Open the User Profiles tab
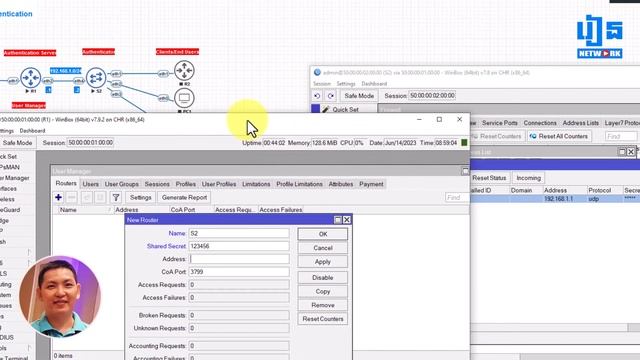Viewport: 640px width, 360px height. point(219,184)
